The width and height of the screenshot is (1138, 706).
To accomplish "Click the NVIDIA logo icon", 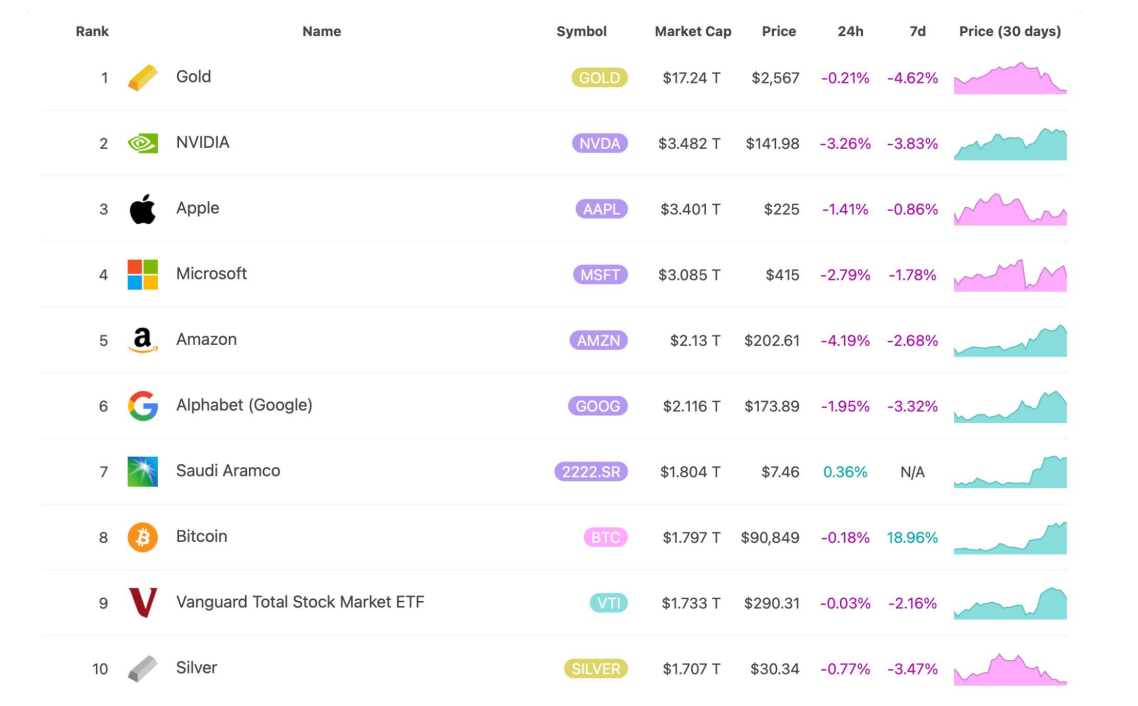I will pos(142,143).
